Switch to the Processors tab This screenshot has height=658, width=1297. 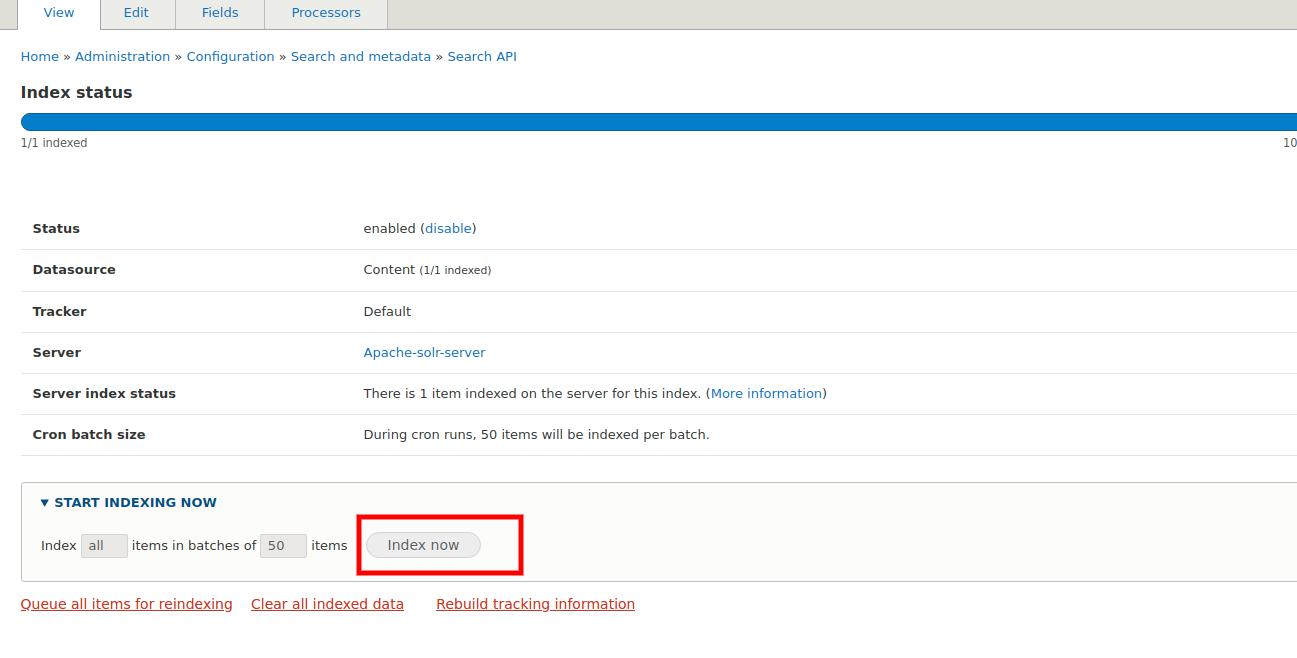[325, 13]
